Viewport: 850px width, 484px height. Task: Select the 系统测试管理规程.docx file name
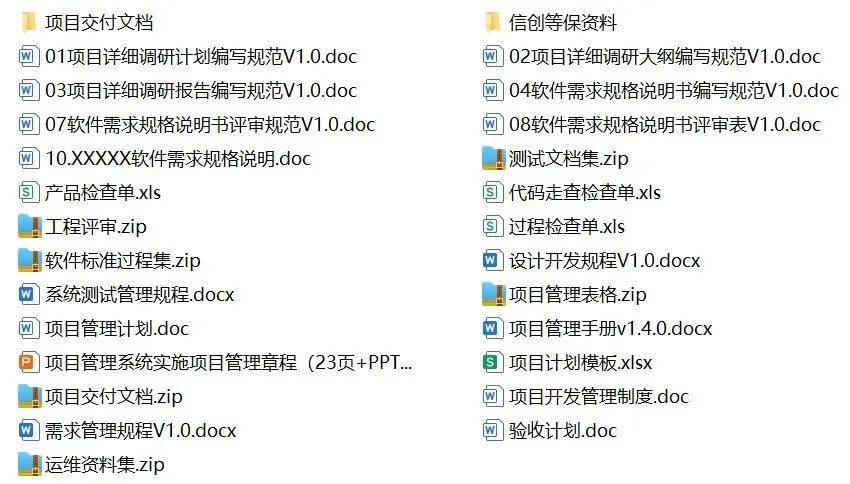click(x=139, y=295)
